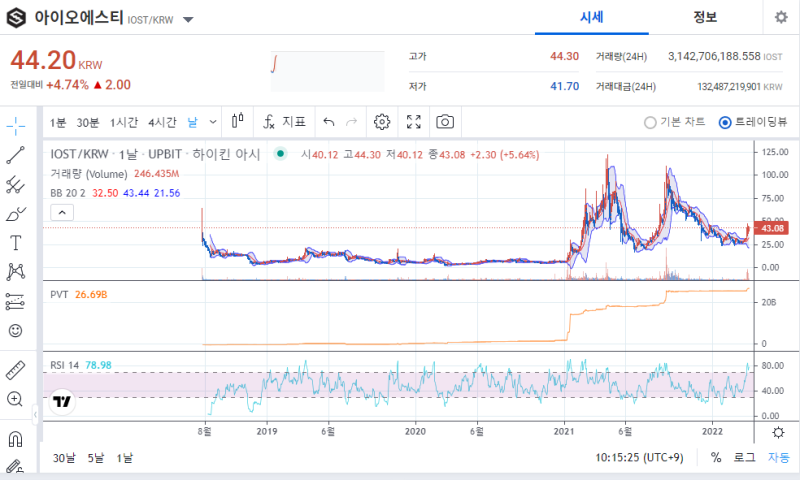
Task: Select the long position prediction tool
Action: pyautogui.click(x=16, y=301)
